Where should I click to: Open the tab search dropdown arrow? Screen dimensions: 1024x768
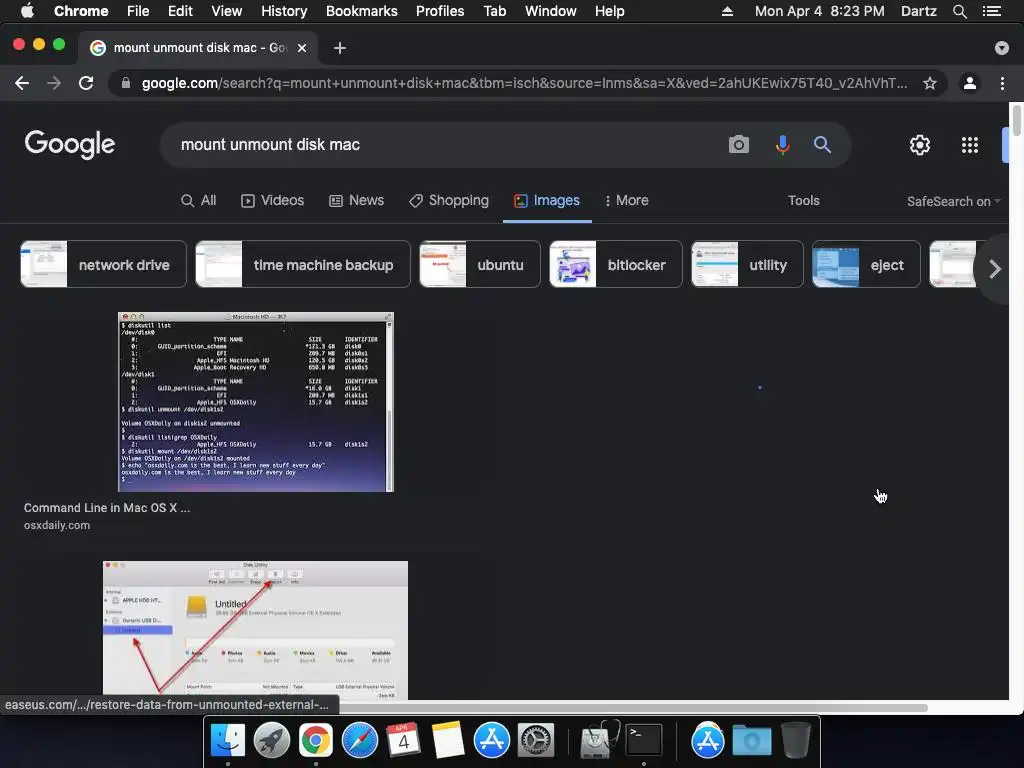[x=1002, y=48]
